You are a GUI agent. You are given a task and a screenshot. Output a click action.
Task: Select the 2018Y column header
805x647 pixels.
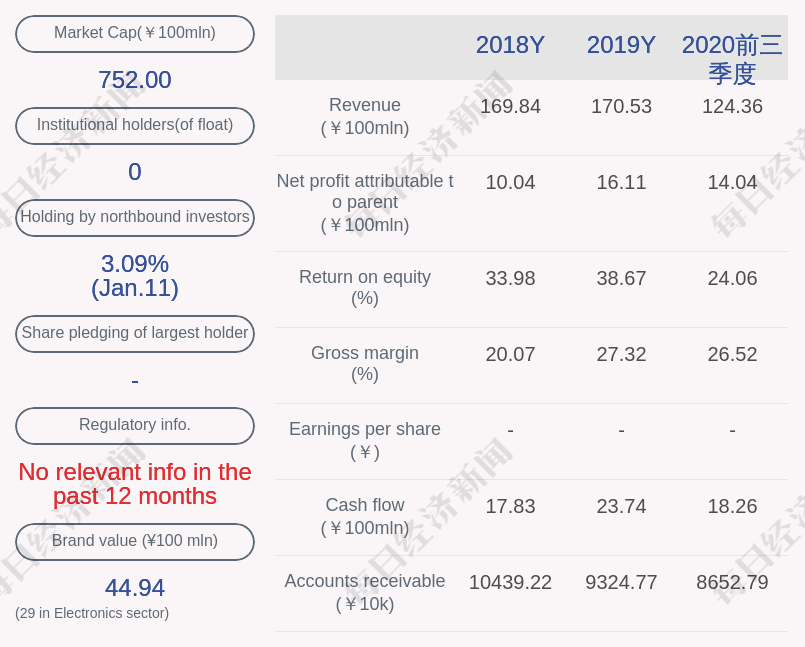click(510, 45)
